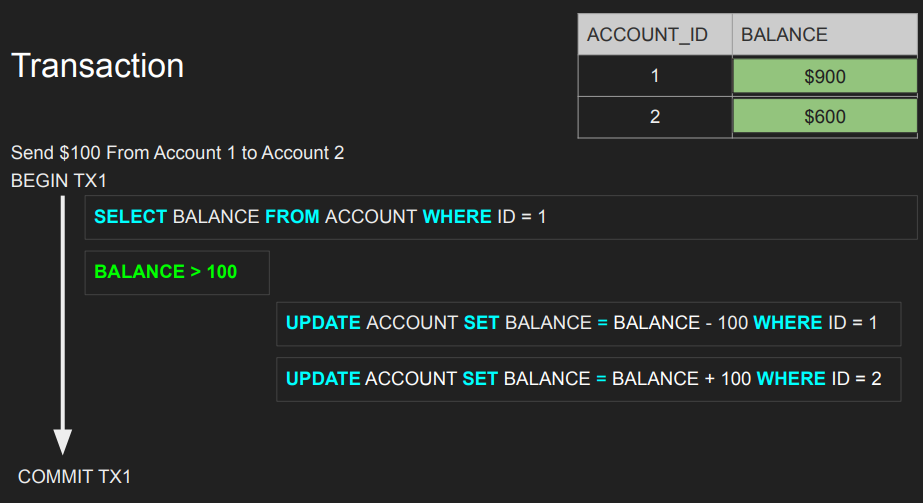Click the COMMIT TX1 label

74,477
